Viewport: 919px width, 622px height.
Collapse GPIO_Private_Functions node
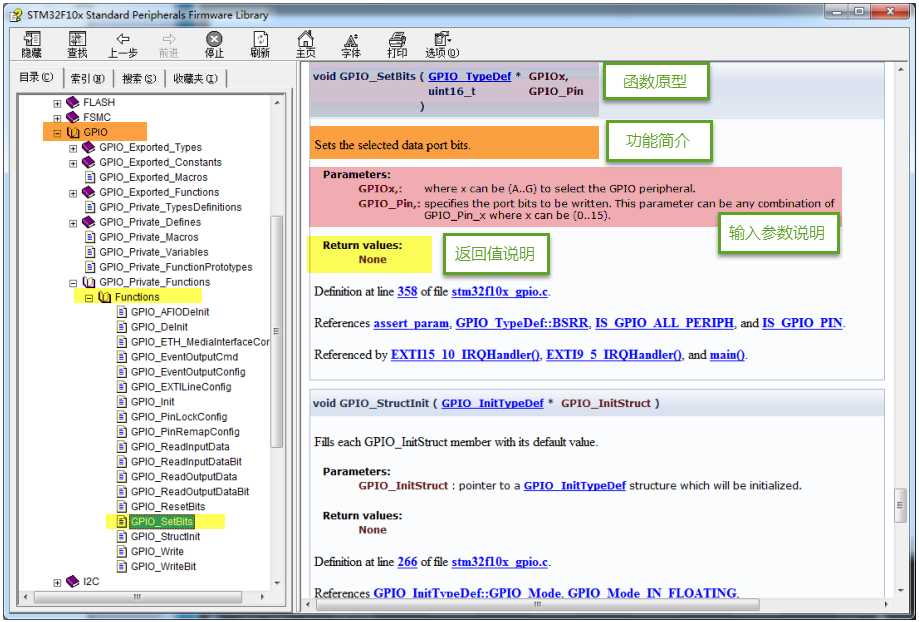tap(73, 283)
